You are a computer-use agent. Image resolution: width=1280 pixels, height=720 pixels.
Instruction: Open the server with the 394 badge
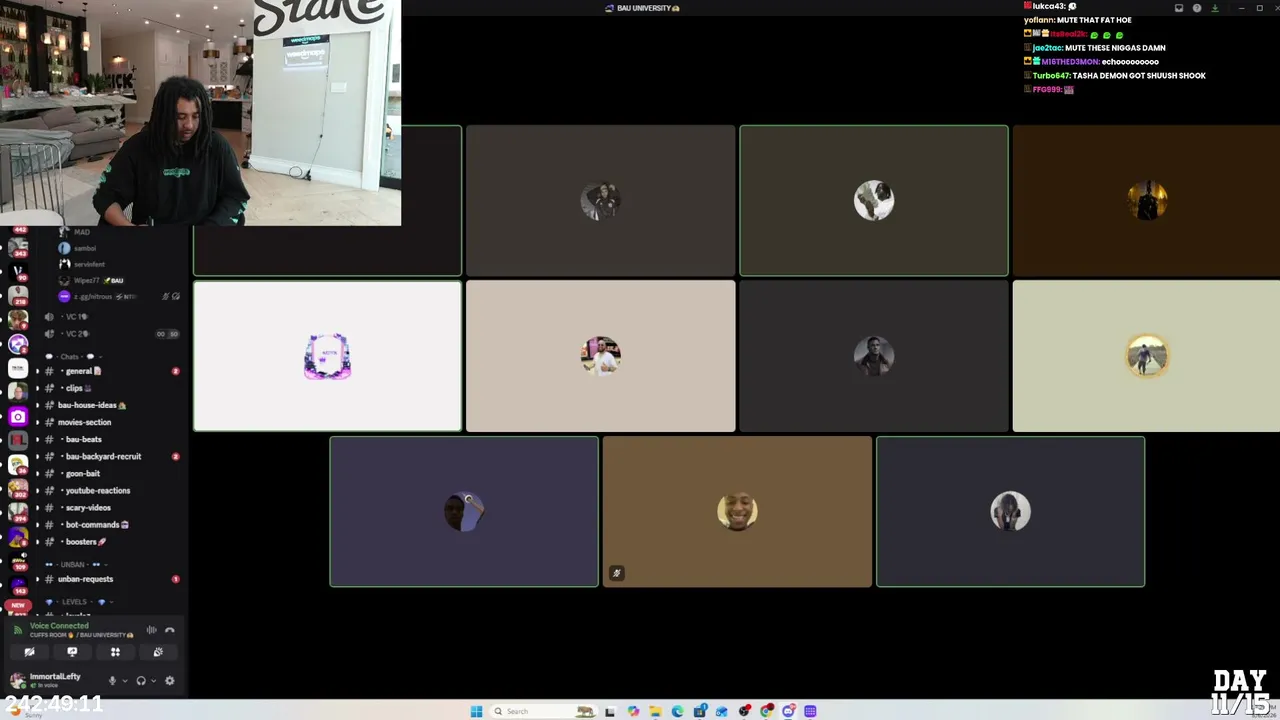18,512
